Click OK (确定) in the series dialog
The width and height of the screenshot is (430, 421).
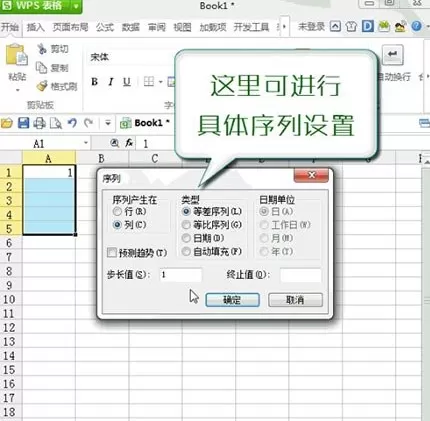232,300
